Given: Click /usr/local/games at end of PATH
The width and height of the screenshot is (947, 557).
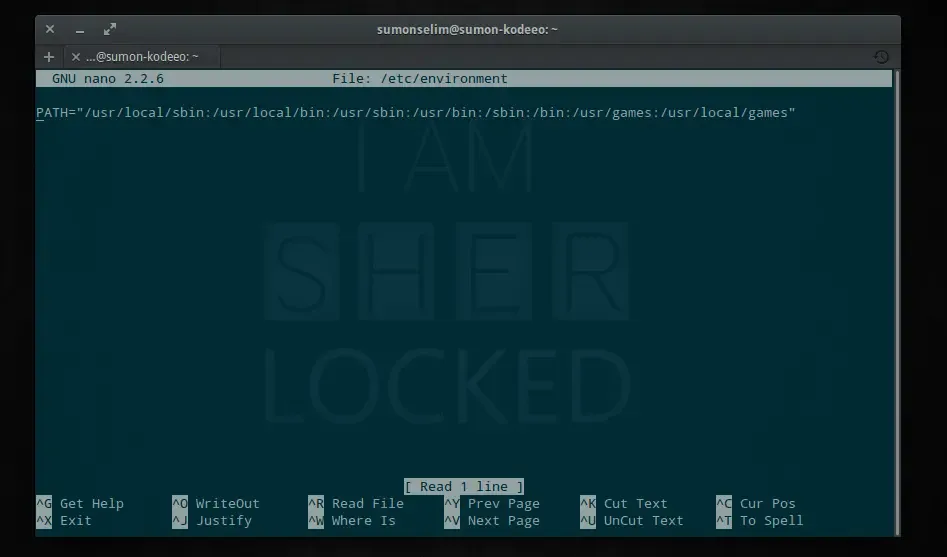Looking at the screenshot, I should pyautogui.click(x=724, y=112).
